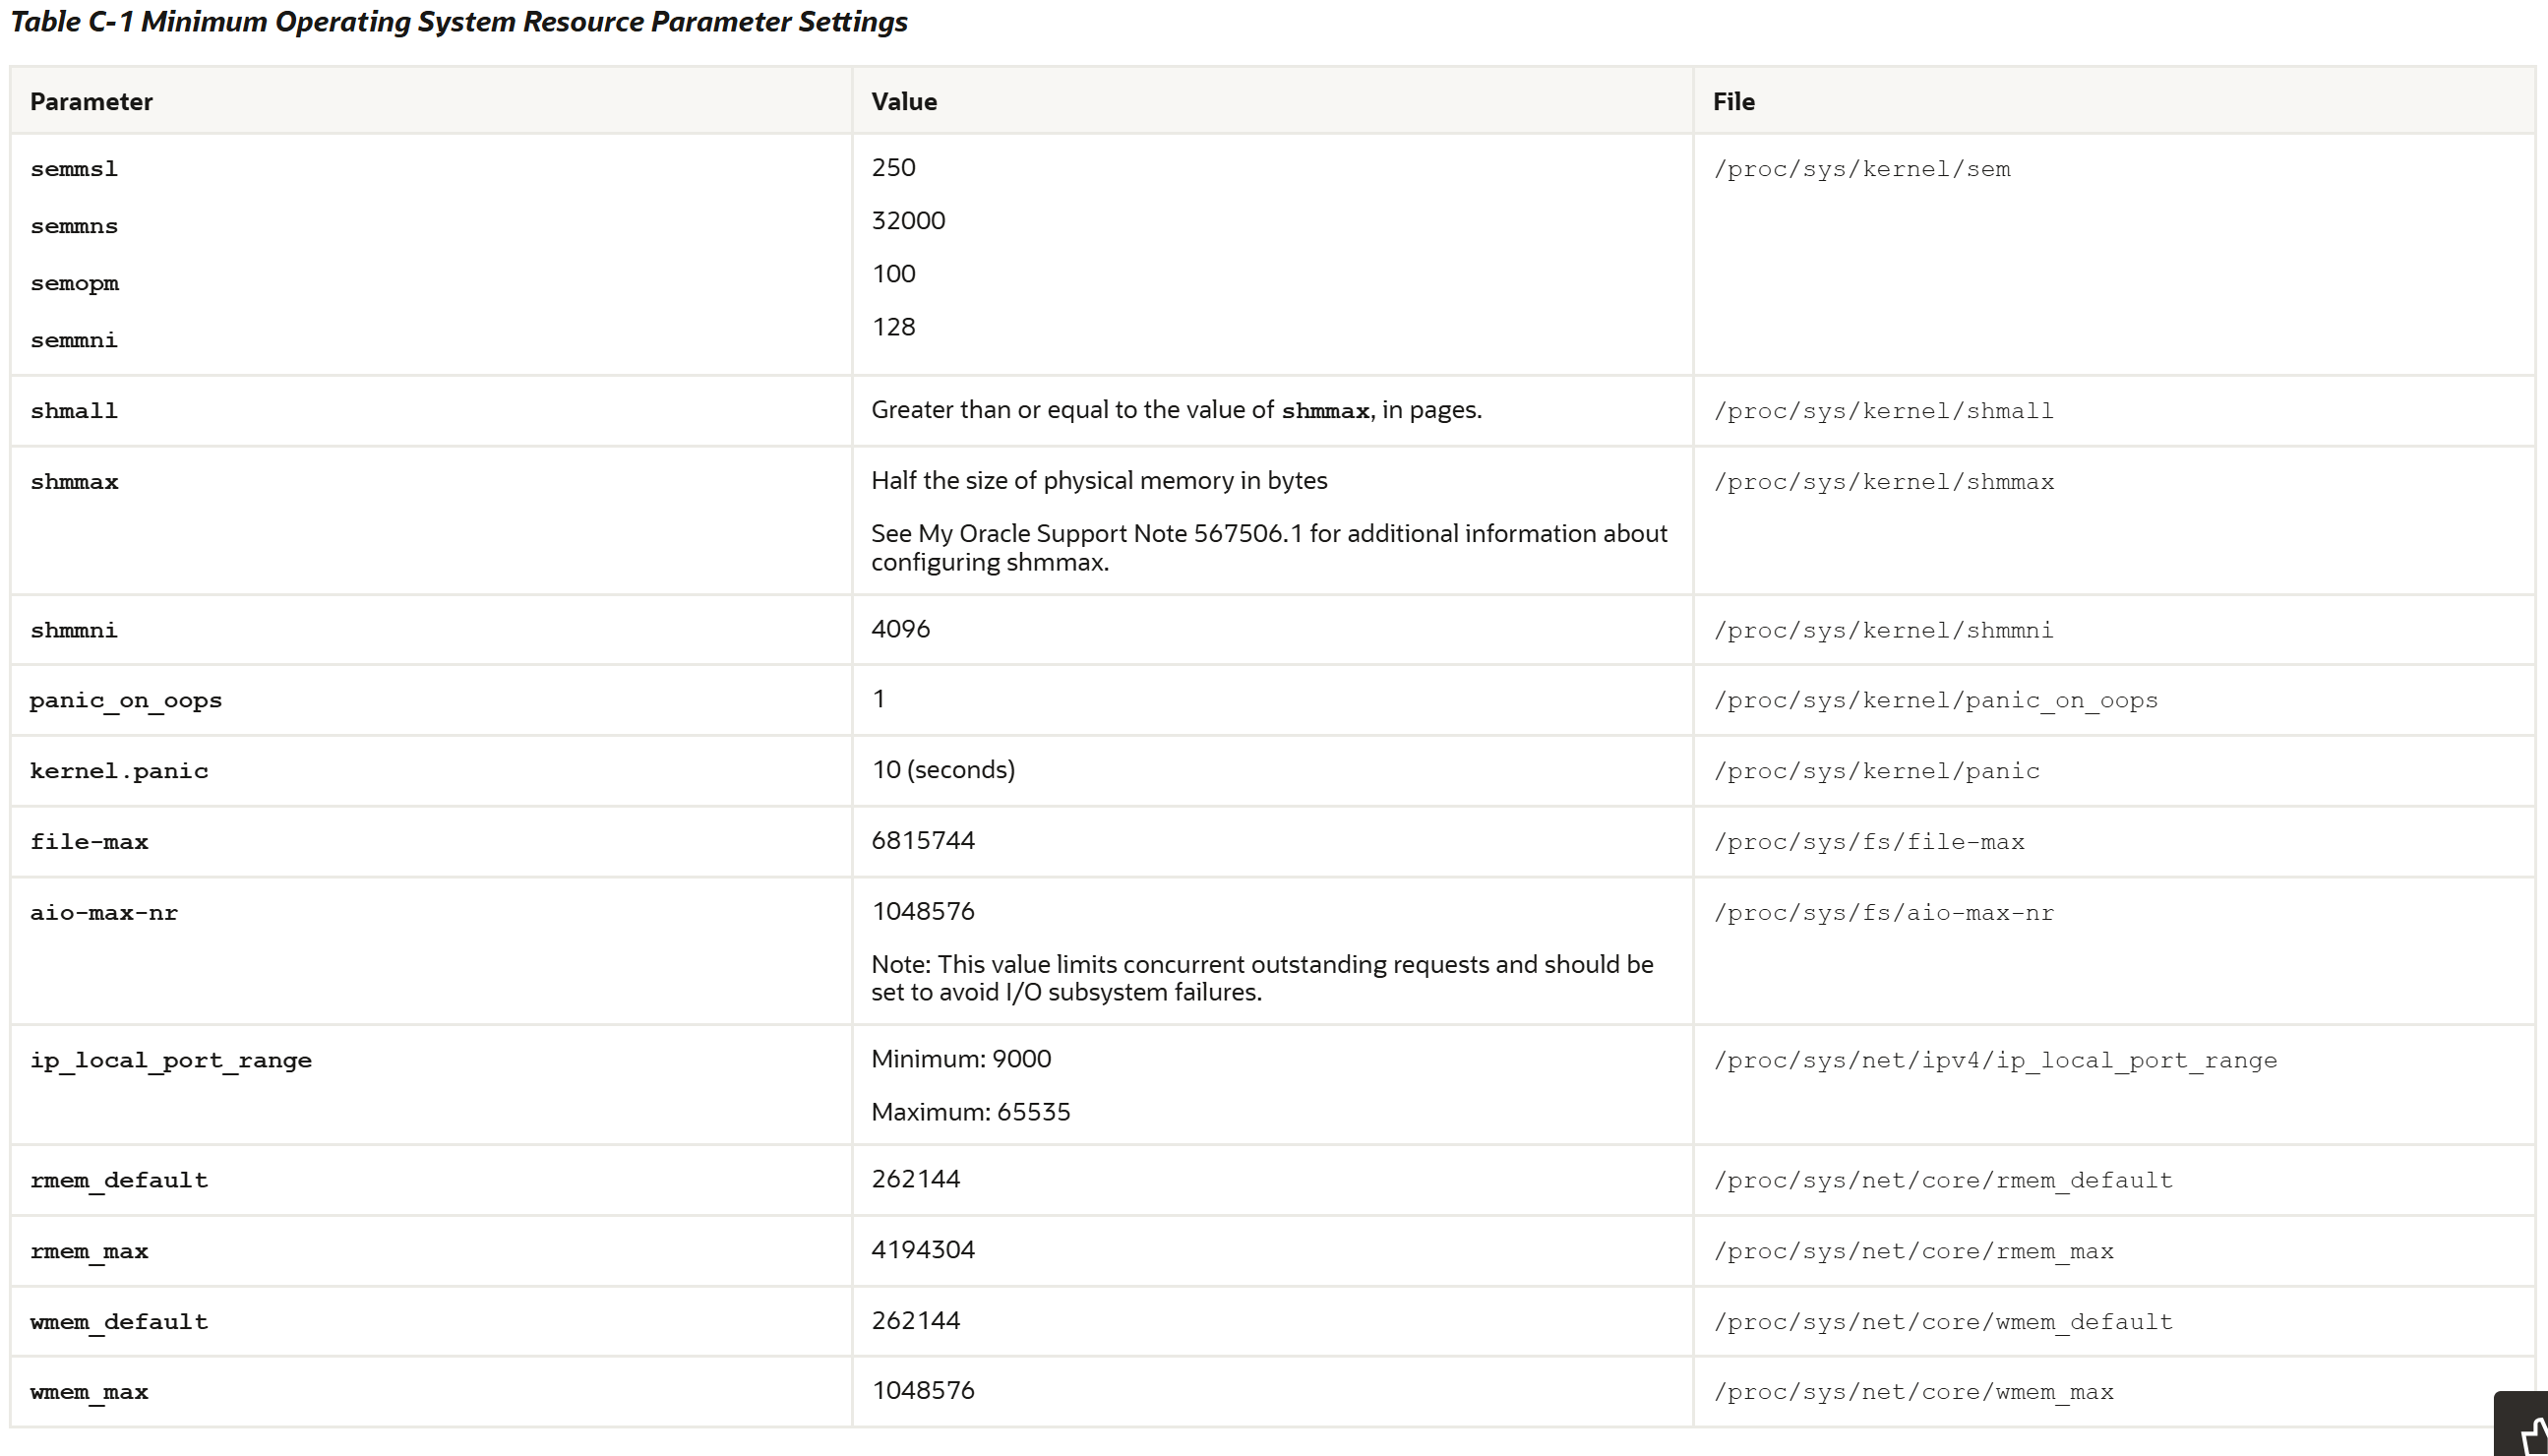The image size is (2548, 1456).
Task: Select the /proc/sys/kernel/sem file path
Action: pyautogui.click(x=1861, y=169)
